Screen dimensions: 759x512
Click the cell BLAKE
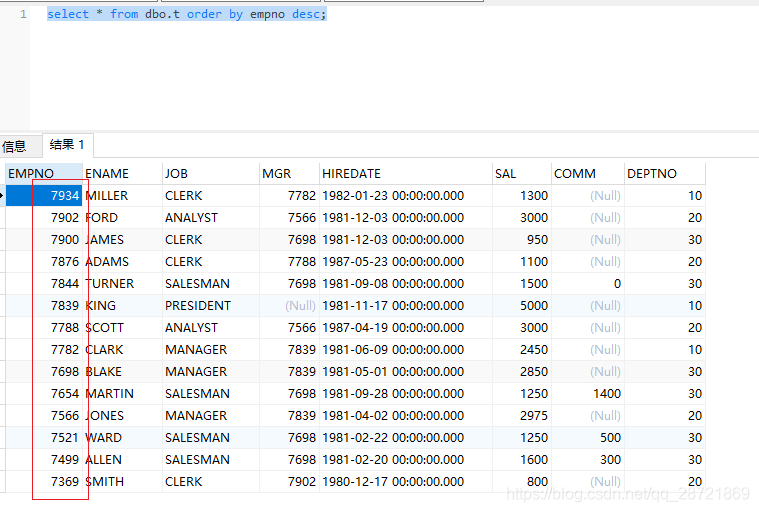coord(122,372)
